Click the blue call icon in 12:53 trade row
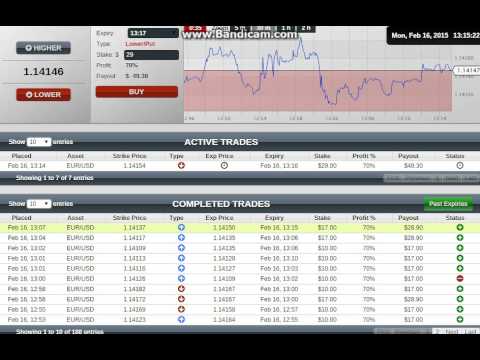The width and height of the screenshot is (480, 360). coord(181,319)
